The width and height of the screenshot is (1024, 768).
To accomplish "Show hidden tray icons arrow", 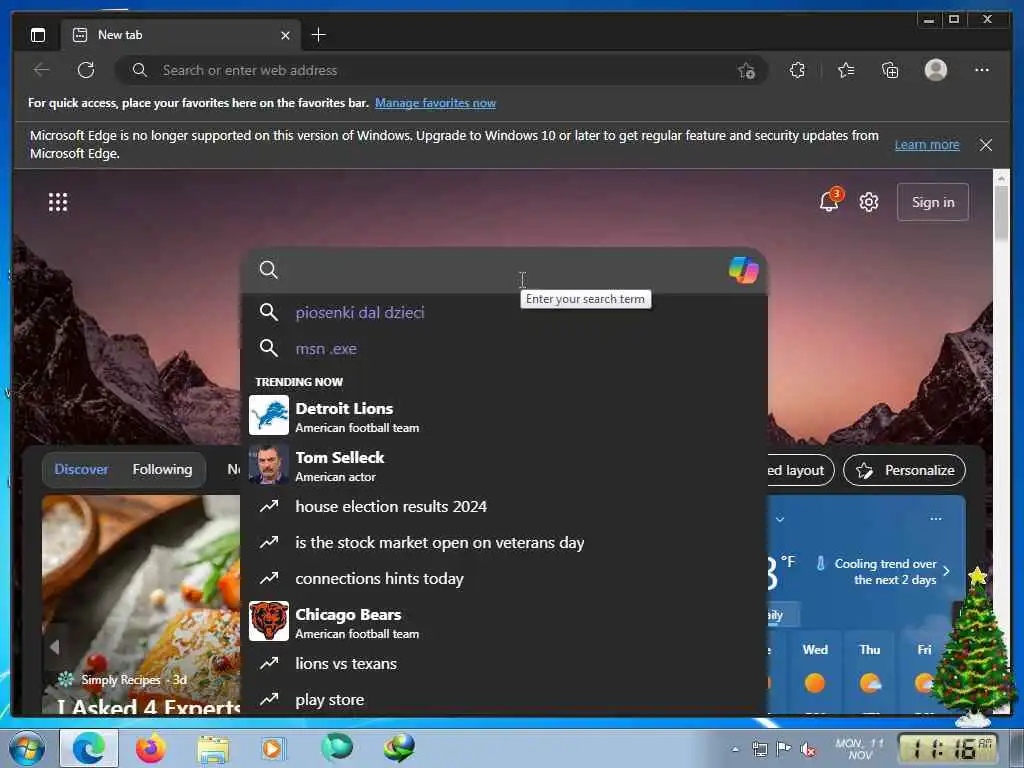I will (735, 750).
